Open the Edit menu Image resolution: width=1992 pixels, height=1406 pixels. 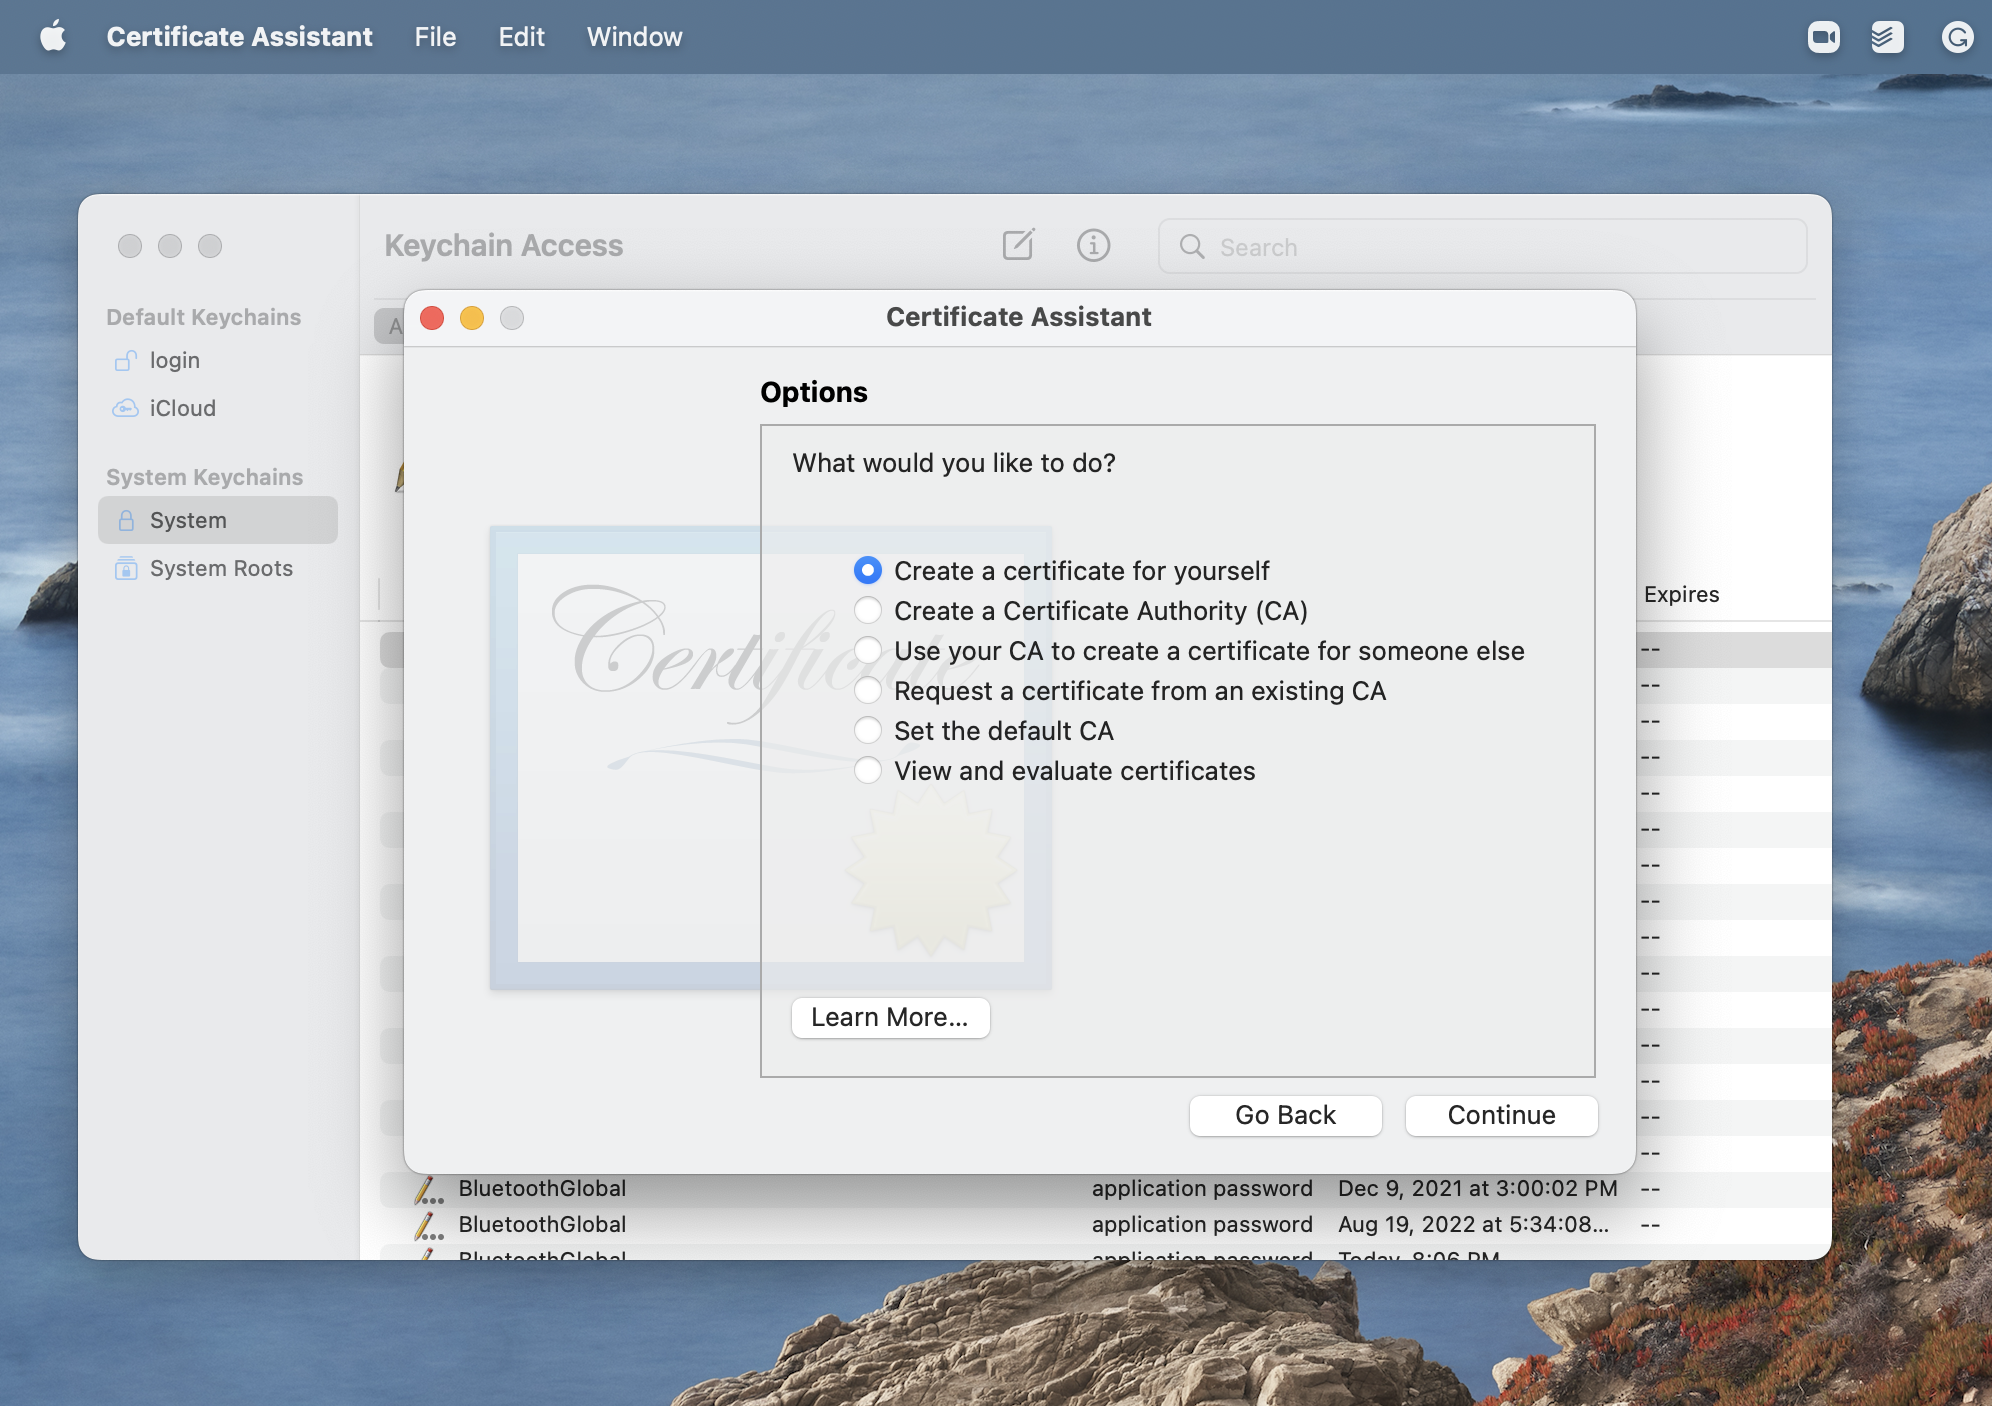click(x=521, y=37)
